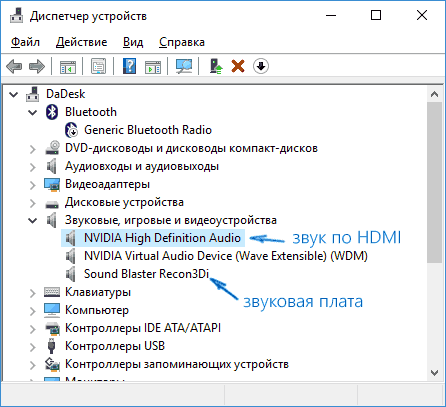This screenshot has width=446, height=407.
Task: Toggle the action pane toolbar icon
Action: point(153,66)
